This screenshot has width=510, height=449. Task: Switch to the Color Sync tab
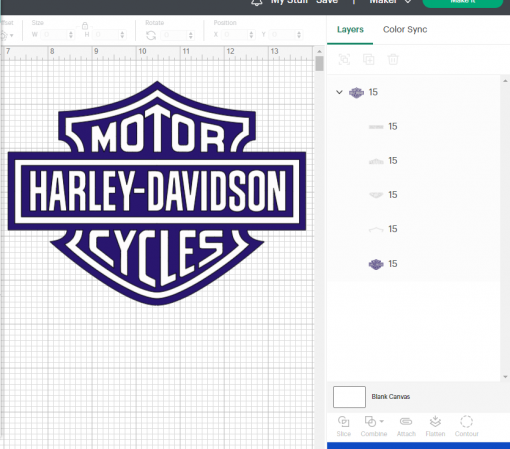[405, 29]
